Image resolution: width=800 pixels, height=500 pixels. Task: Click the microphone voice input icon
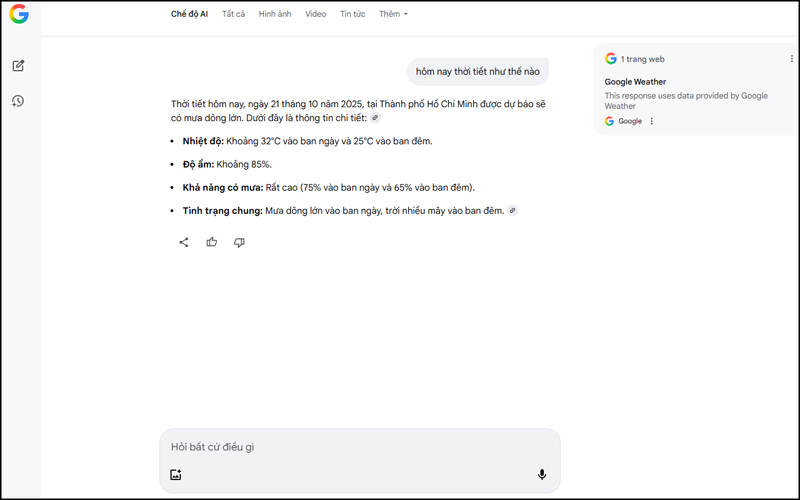point(542,475)
